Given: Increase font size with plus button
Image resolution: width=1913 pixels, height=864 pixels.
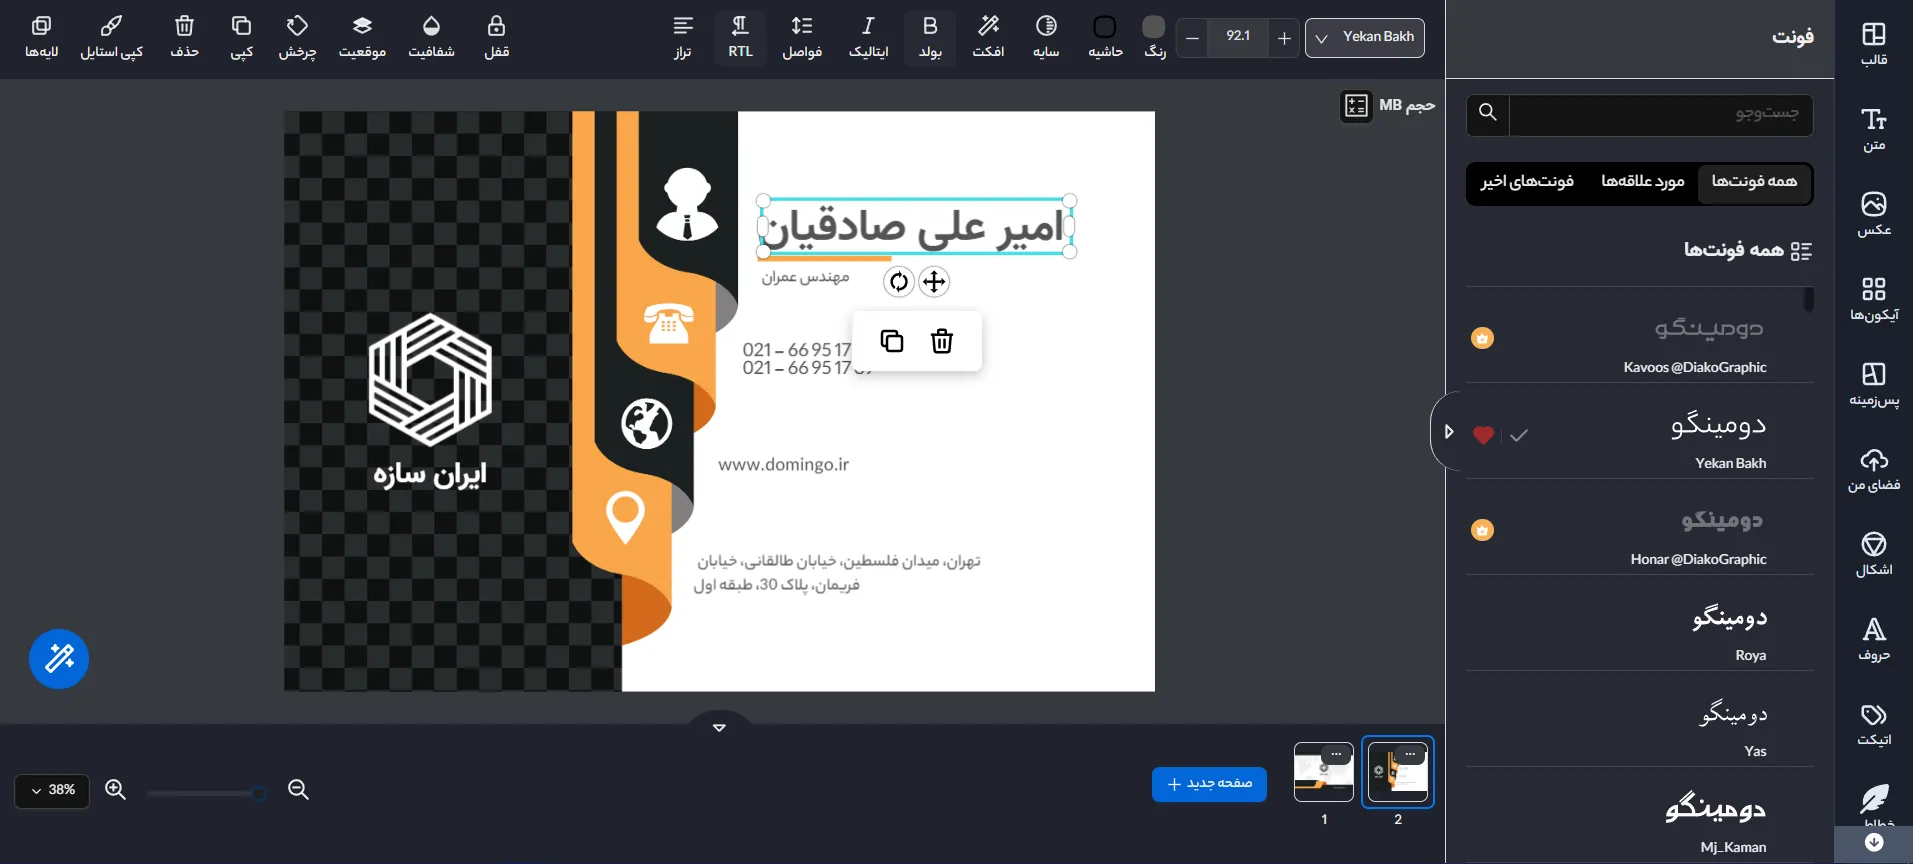Looking at the screenshot, I should [1284, 38].
